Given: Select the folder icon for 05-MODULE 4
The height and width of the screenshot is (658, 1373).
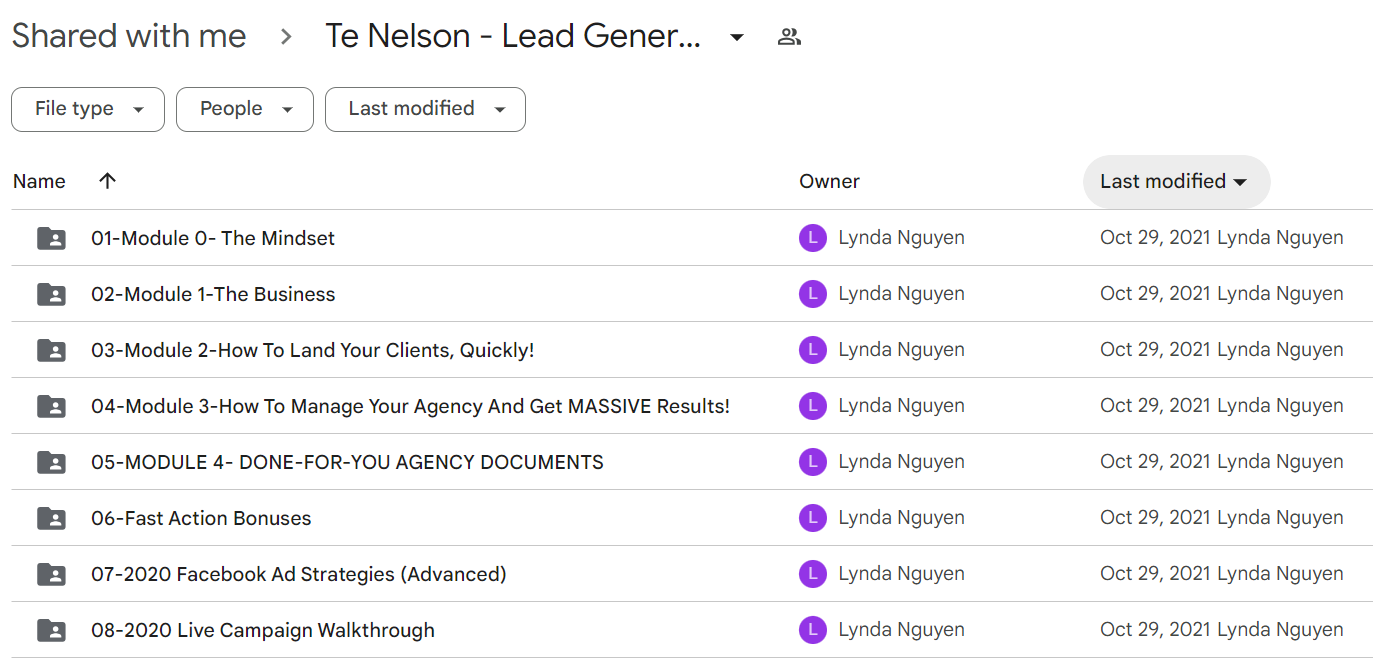Looking at the screenshot, I should coord(51,462).
